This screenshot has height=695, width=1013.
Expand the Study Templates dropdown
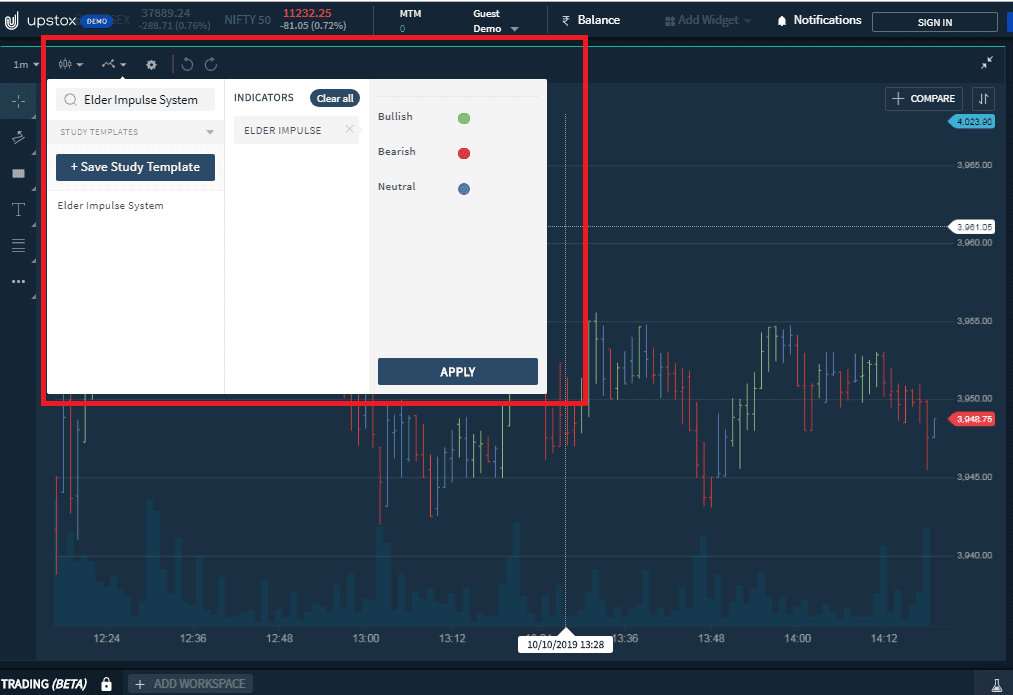pos(136,132)
